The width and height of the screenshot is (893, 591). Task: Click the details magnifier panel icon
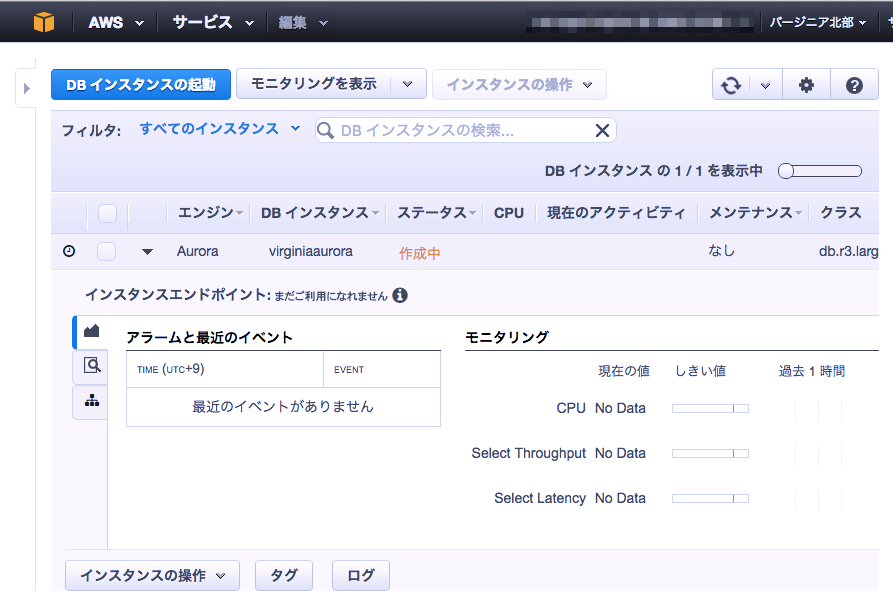[90, 366]
